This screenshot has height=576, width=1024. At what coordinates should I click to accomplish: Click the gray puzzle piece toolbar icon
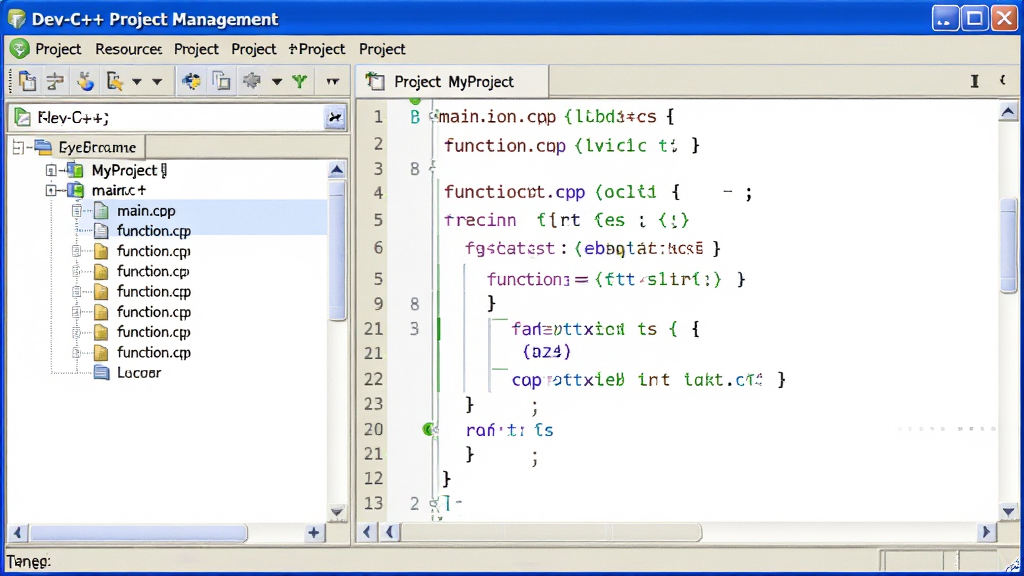coord(252,81)
